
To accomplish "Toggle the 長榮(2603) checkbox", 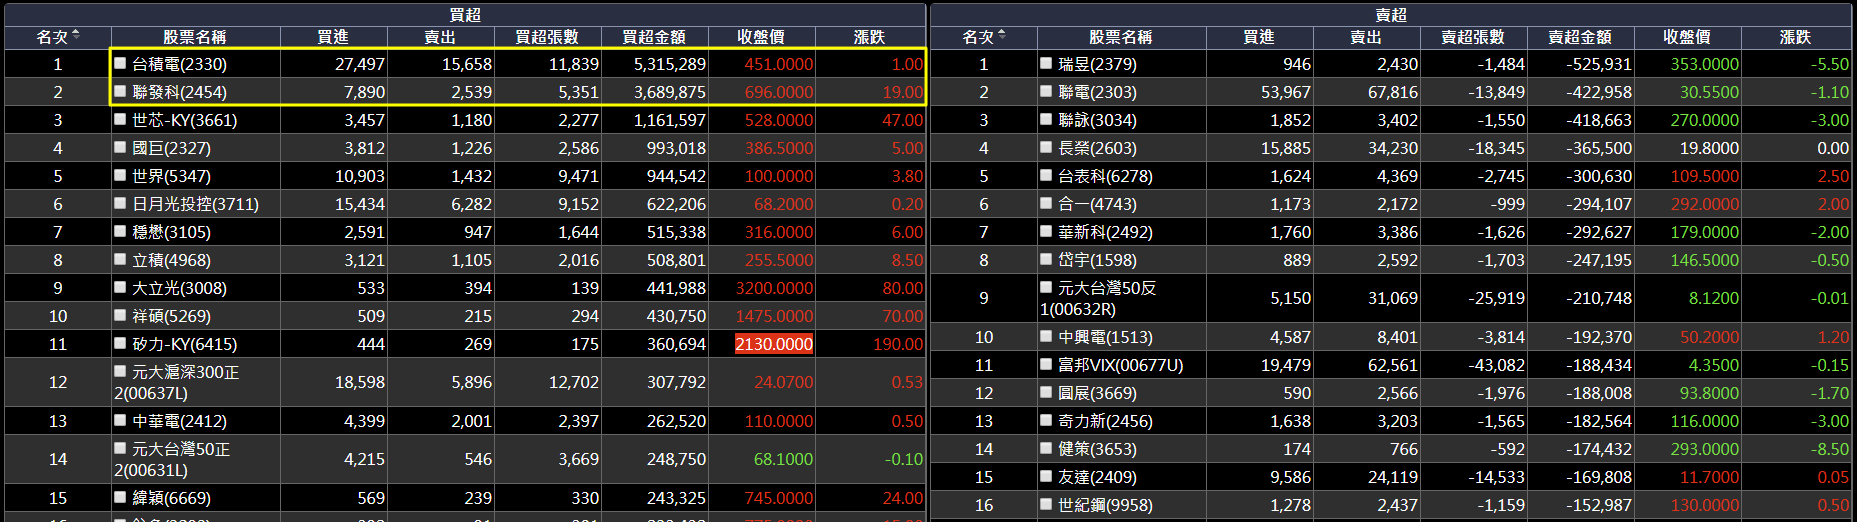I will [1046, 147].
